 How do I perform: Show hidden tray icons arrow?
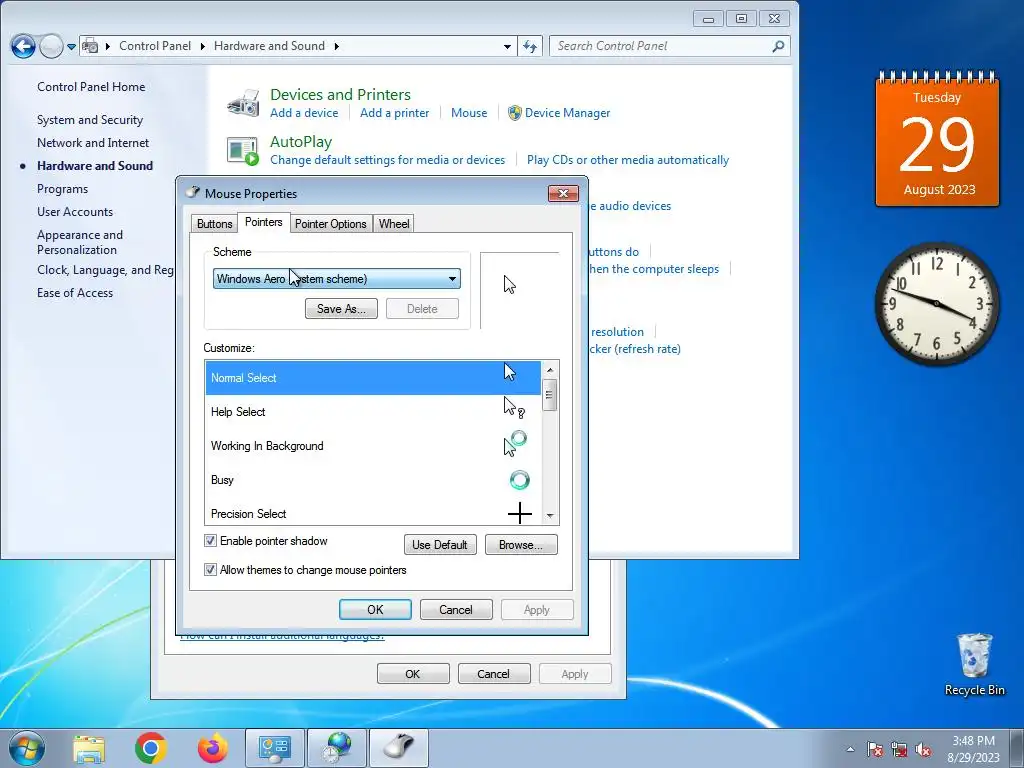coord(850,750)
